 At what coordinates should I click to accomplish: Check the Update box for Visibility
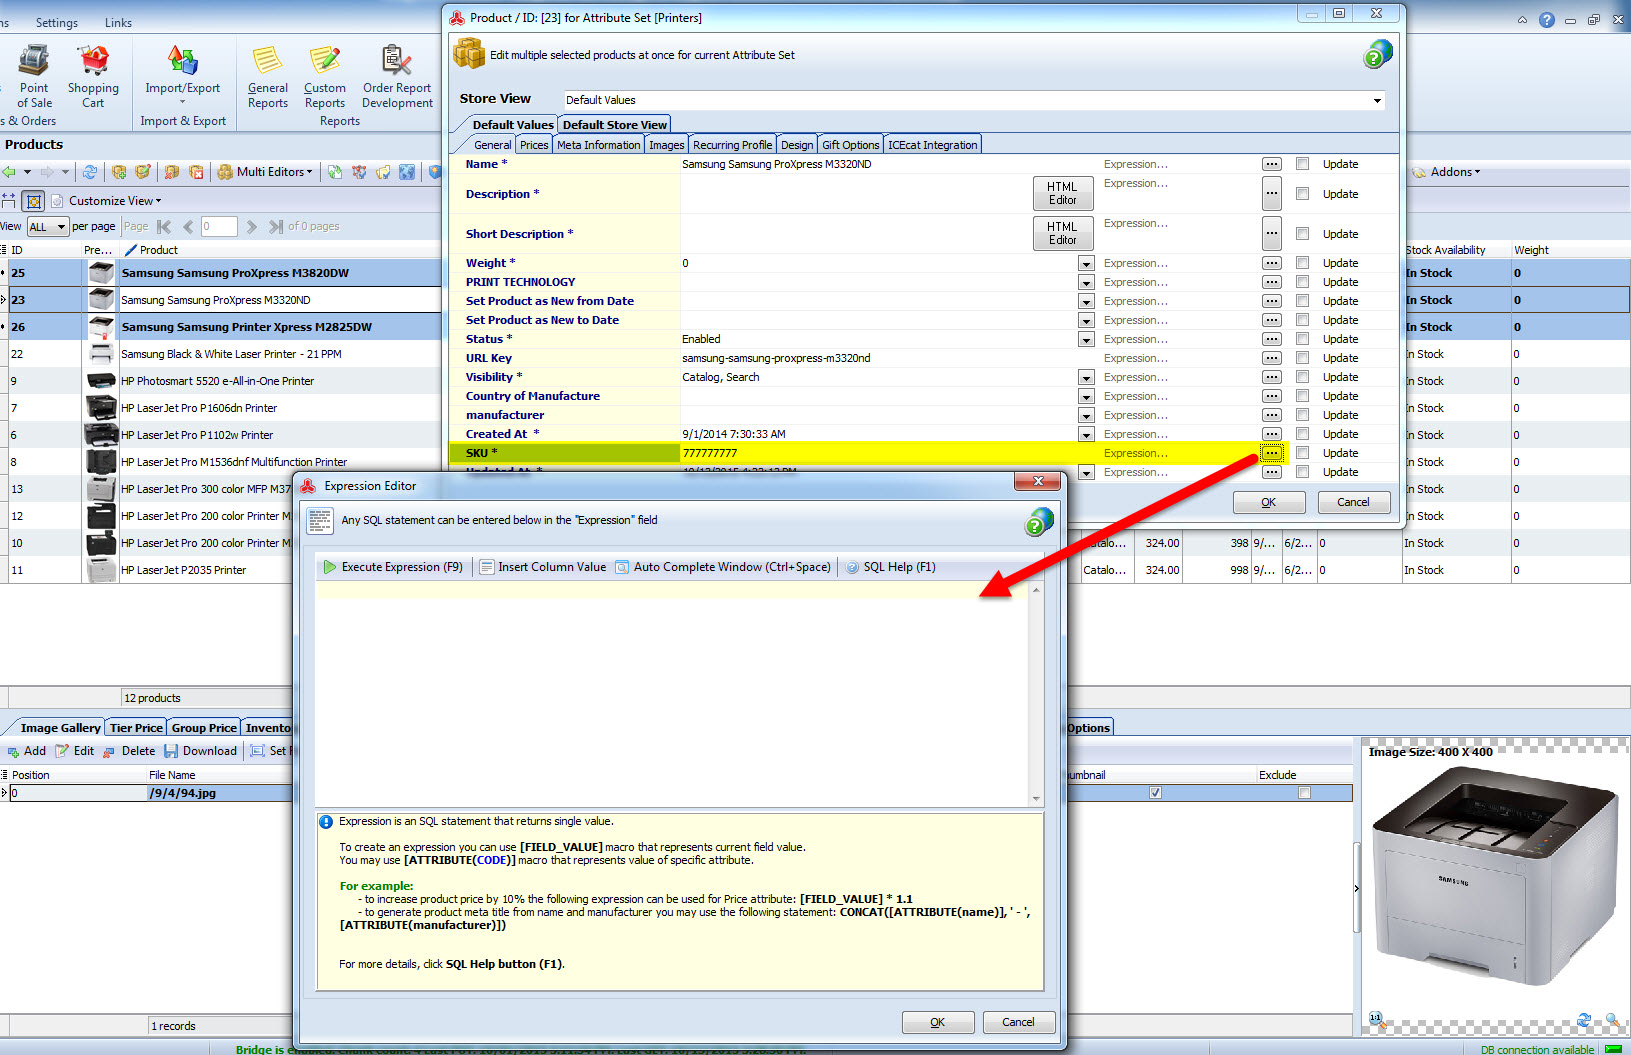1302,376
